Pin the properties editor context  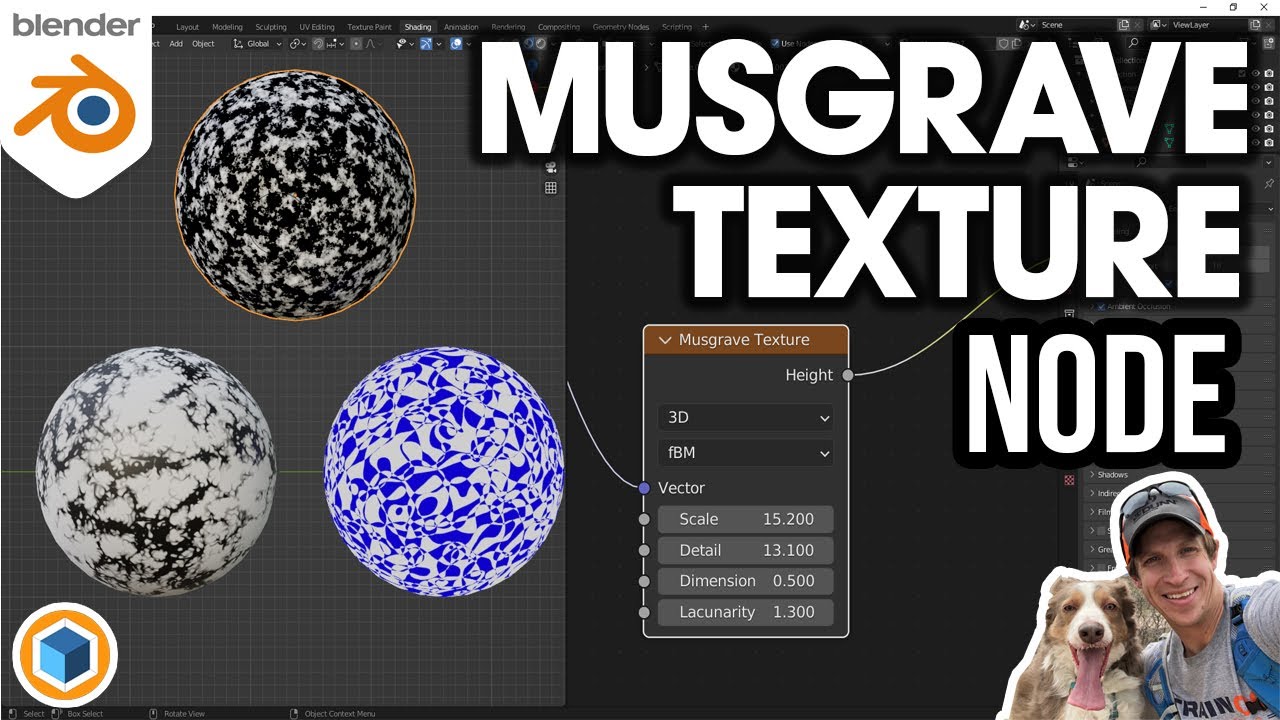[x=1269, y=184]
